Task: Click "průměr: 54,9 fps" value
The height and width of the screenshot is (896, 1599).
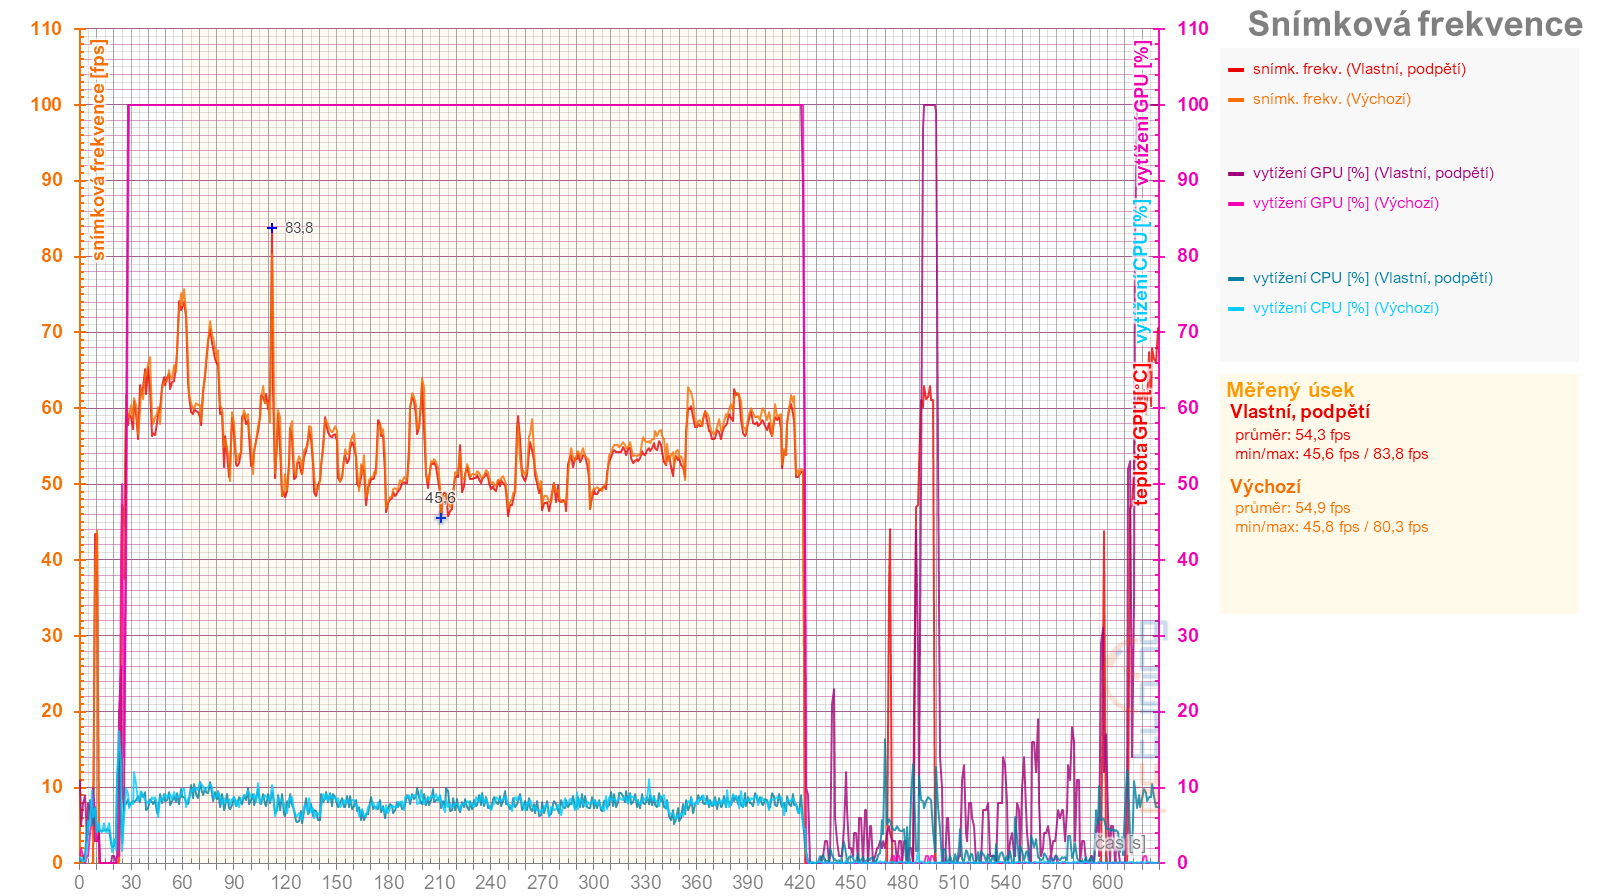Action: pyautogui.click(x=1292, y=508)
